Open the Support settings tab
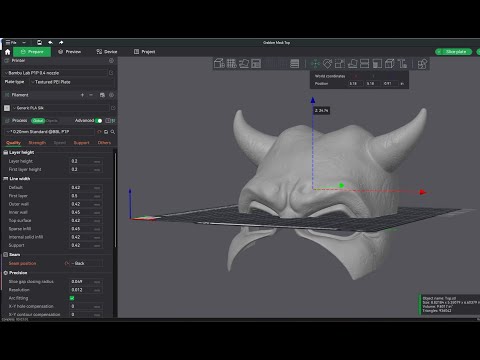This screenshot has height=360, width=480. [x=81, y=143]
